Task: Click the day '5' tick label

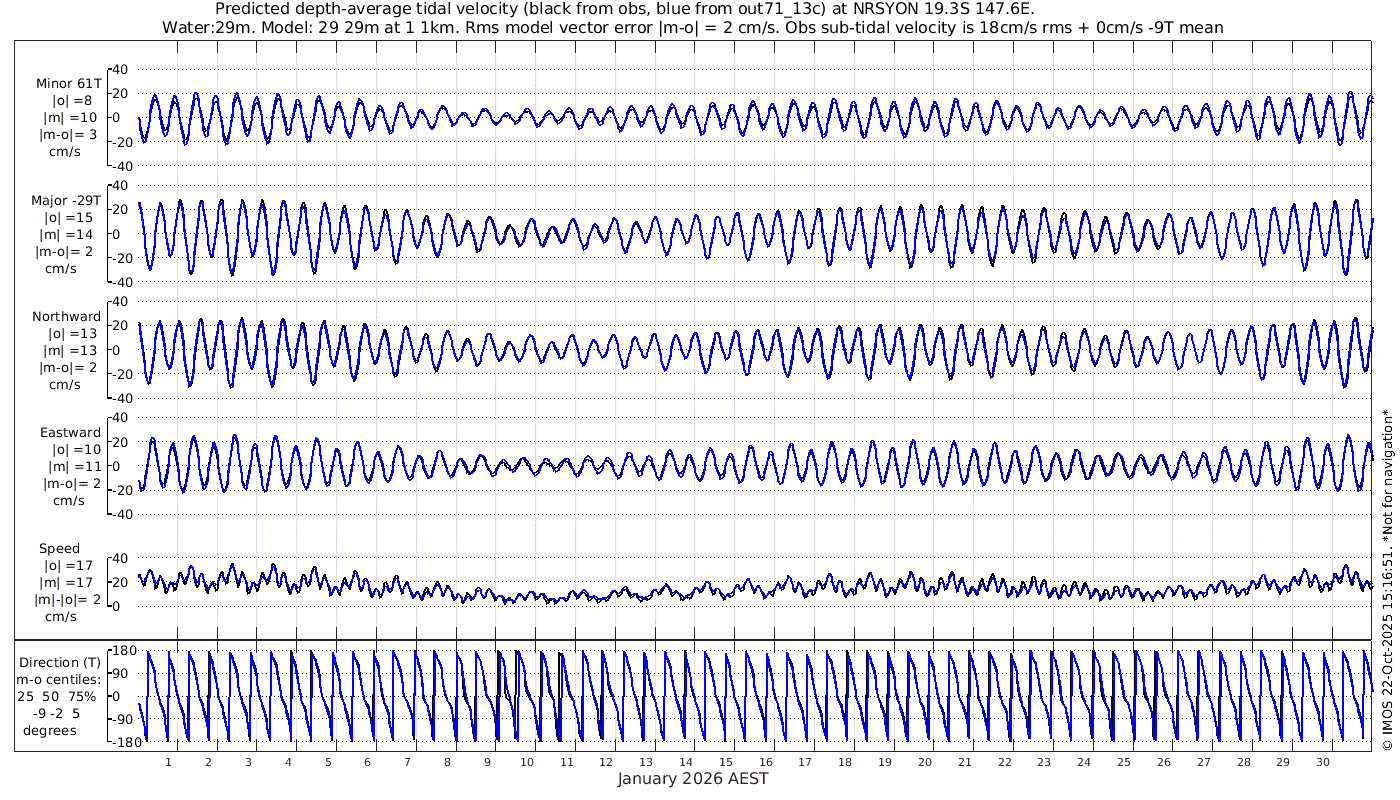Action: (x=328, y=762)
